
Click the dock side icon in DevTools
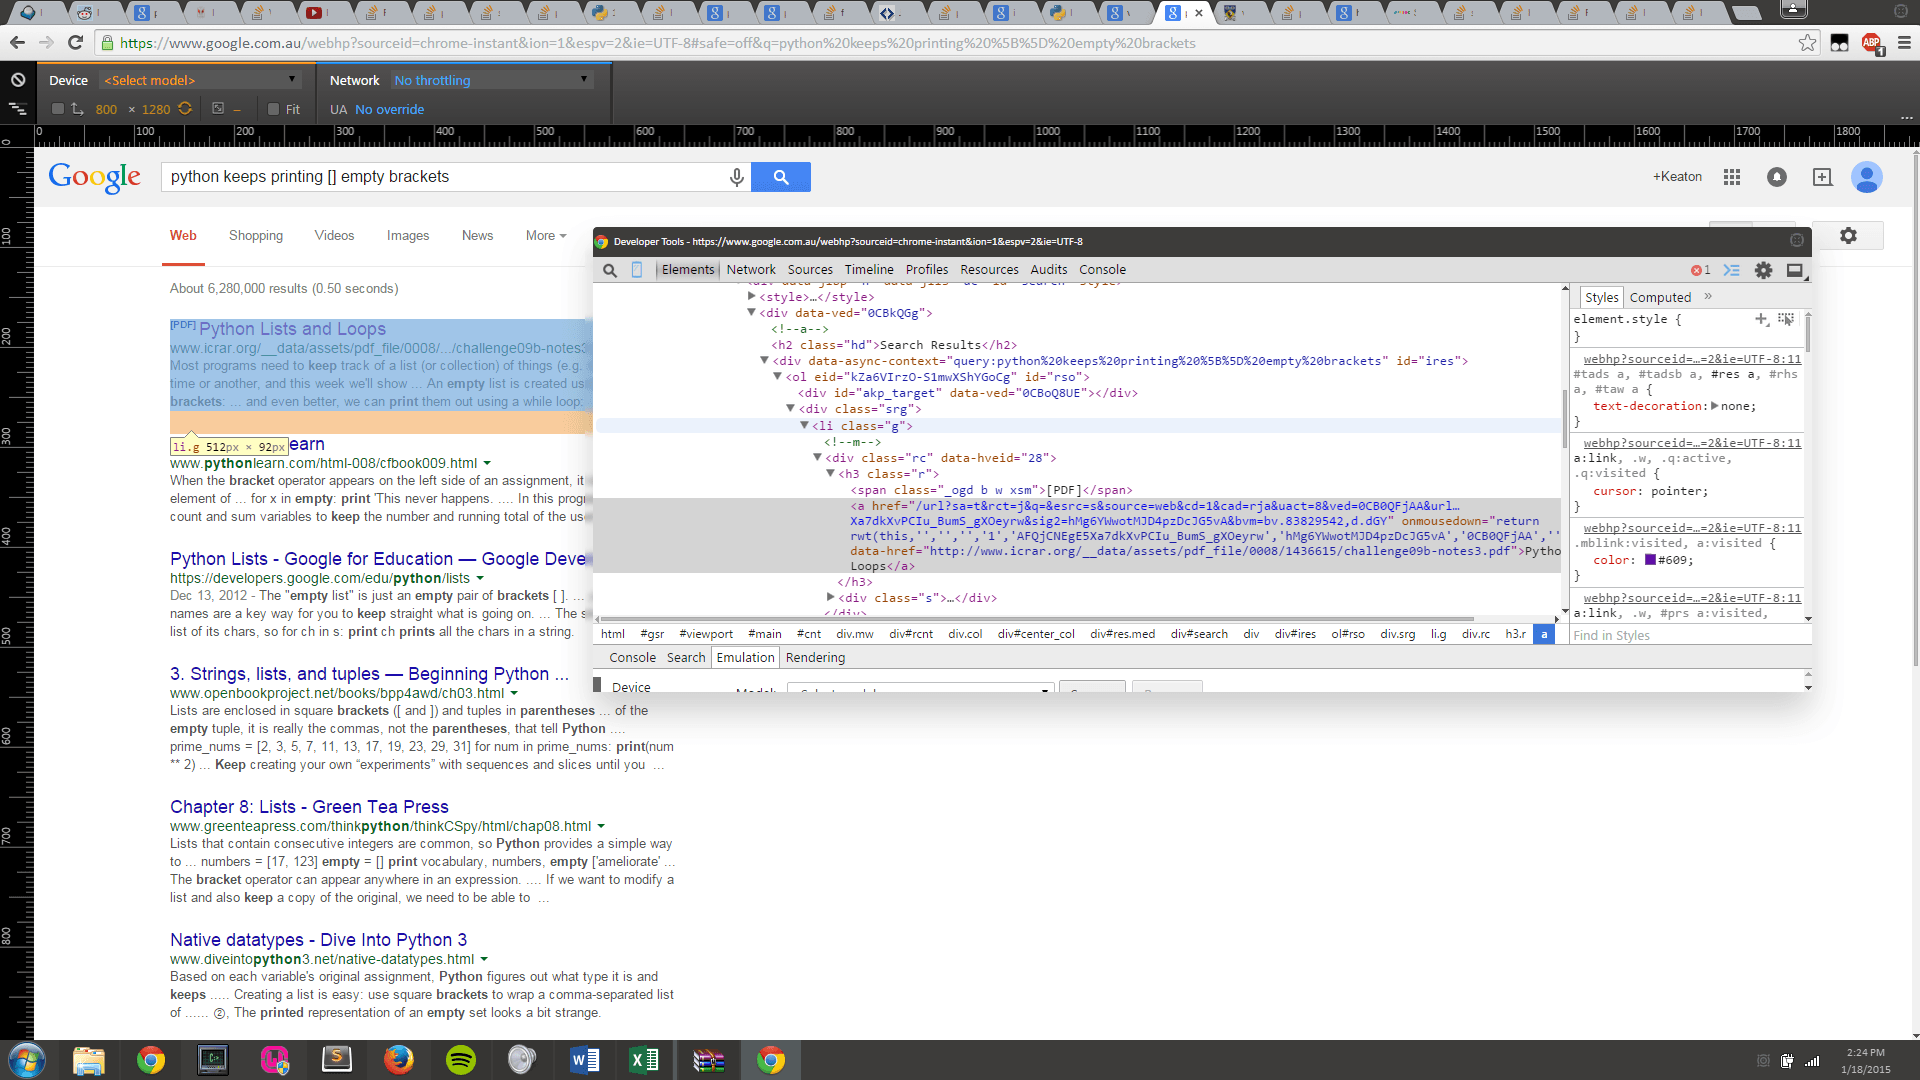1795,270
